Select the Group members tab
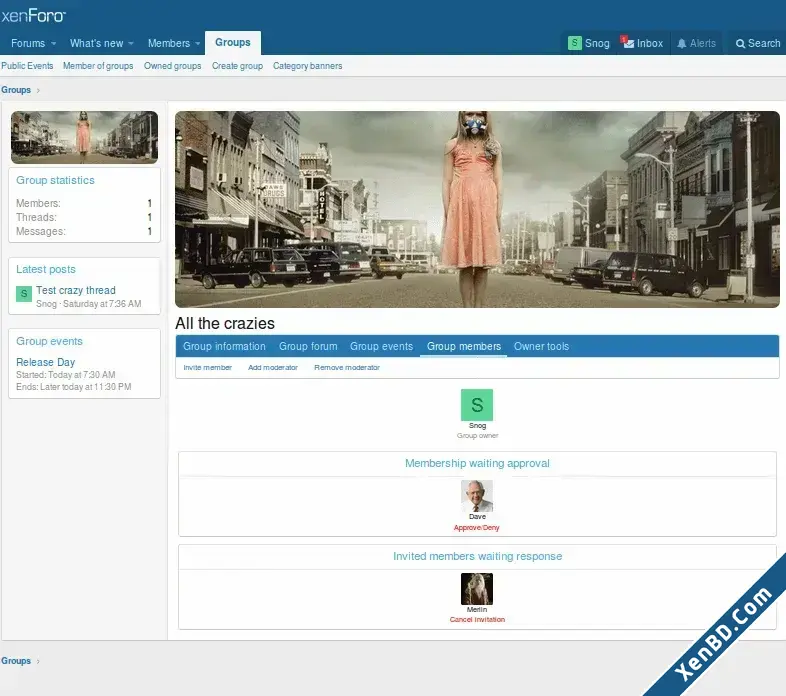The height and width of the screenshot is (696, 786). [x=464, y=346]
